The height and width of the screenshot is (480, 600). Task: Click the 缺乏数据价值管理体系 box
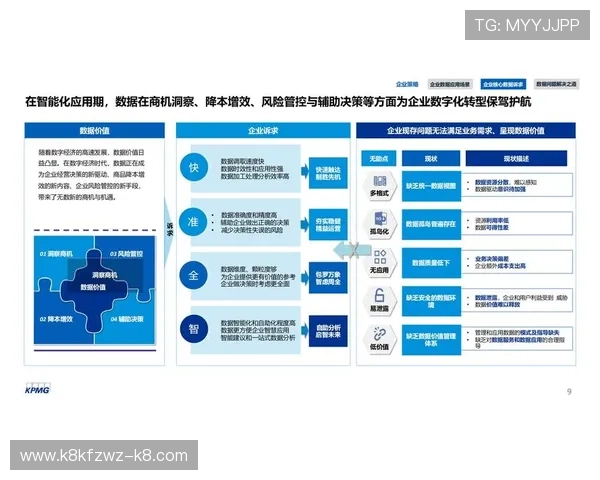coord(431,340)
